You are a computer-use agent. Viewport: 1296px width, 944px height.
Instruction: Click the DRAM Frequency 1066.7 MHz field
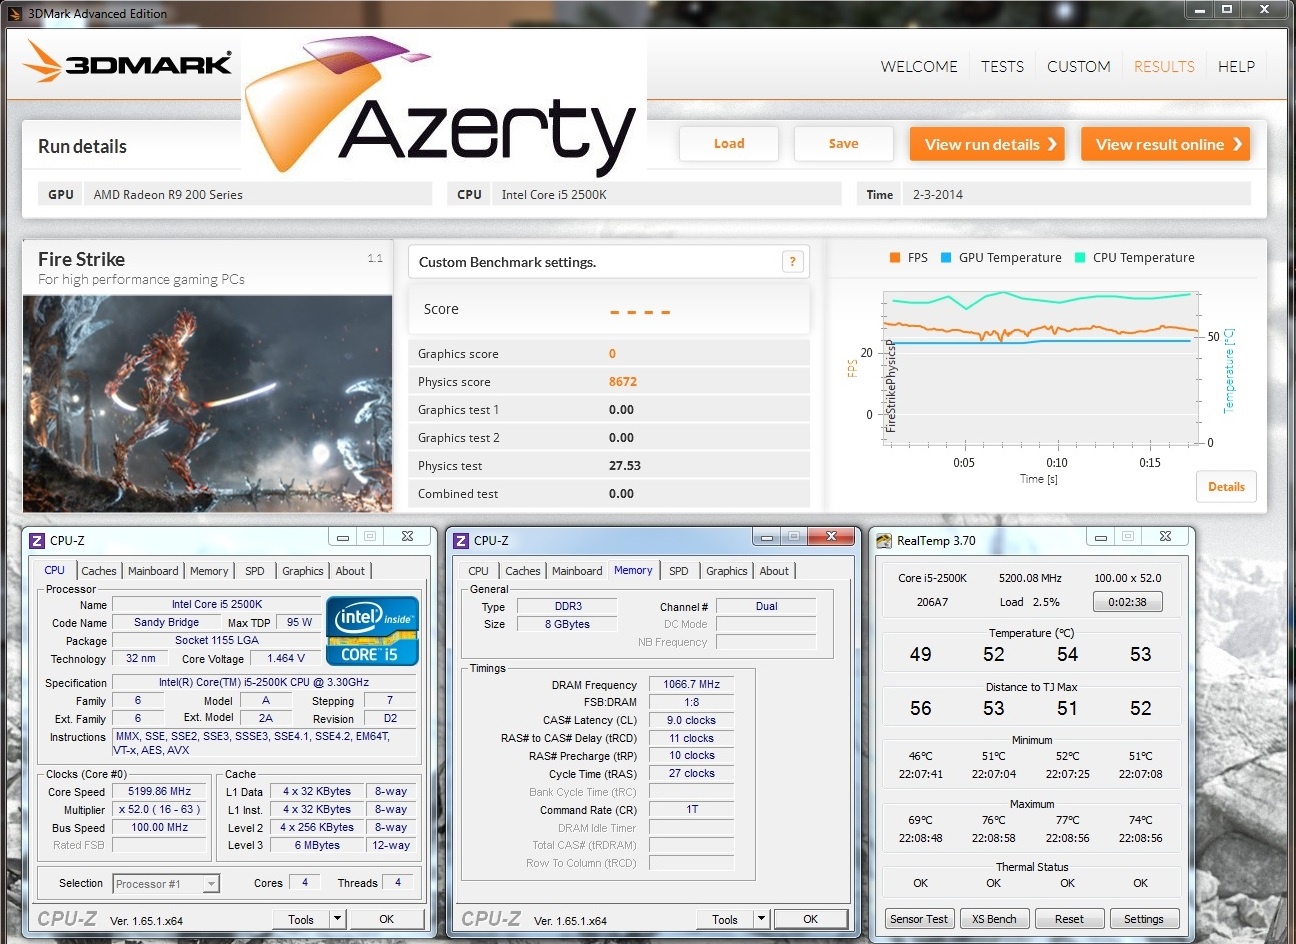point(691,684)
